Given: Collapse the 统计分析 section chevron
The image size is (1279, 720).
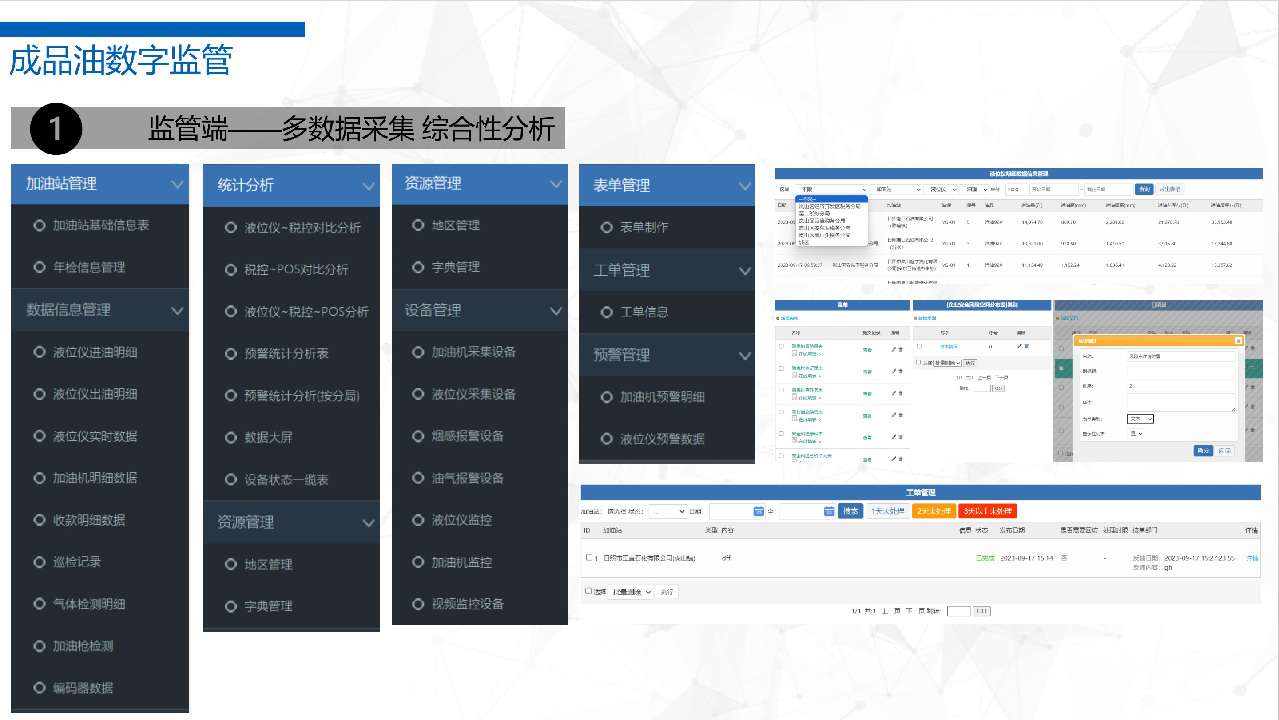Looking at the screenshot, I should 368,186.
